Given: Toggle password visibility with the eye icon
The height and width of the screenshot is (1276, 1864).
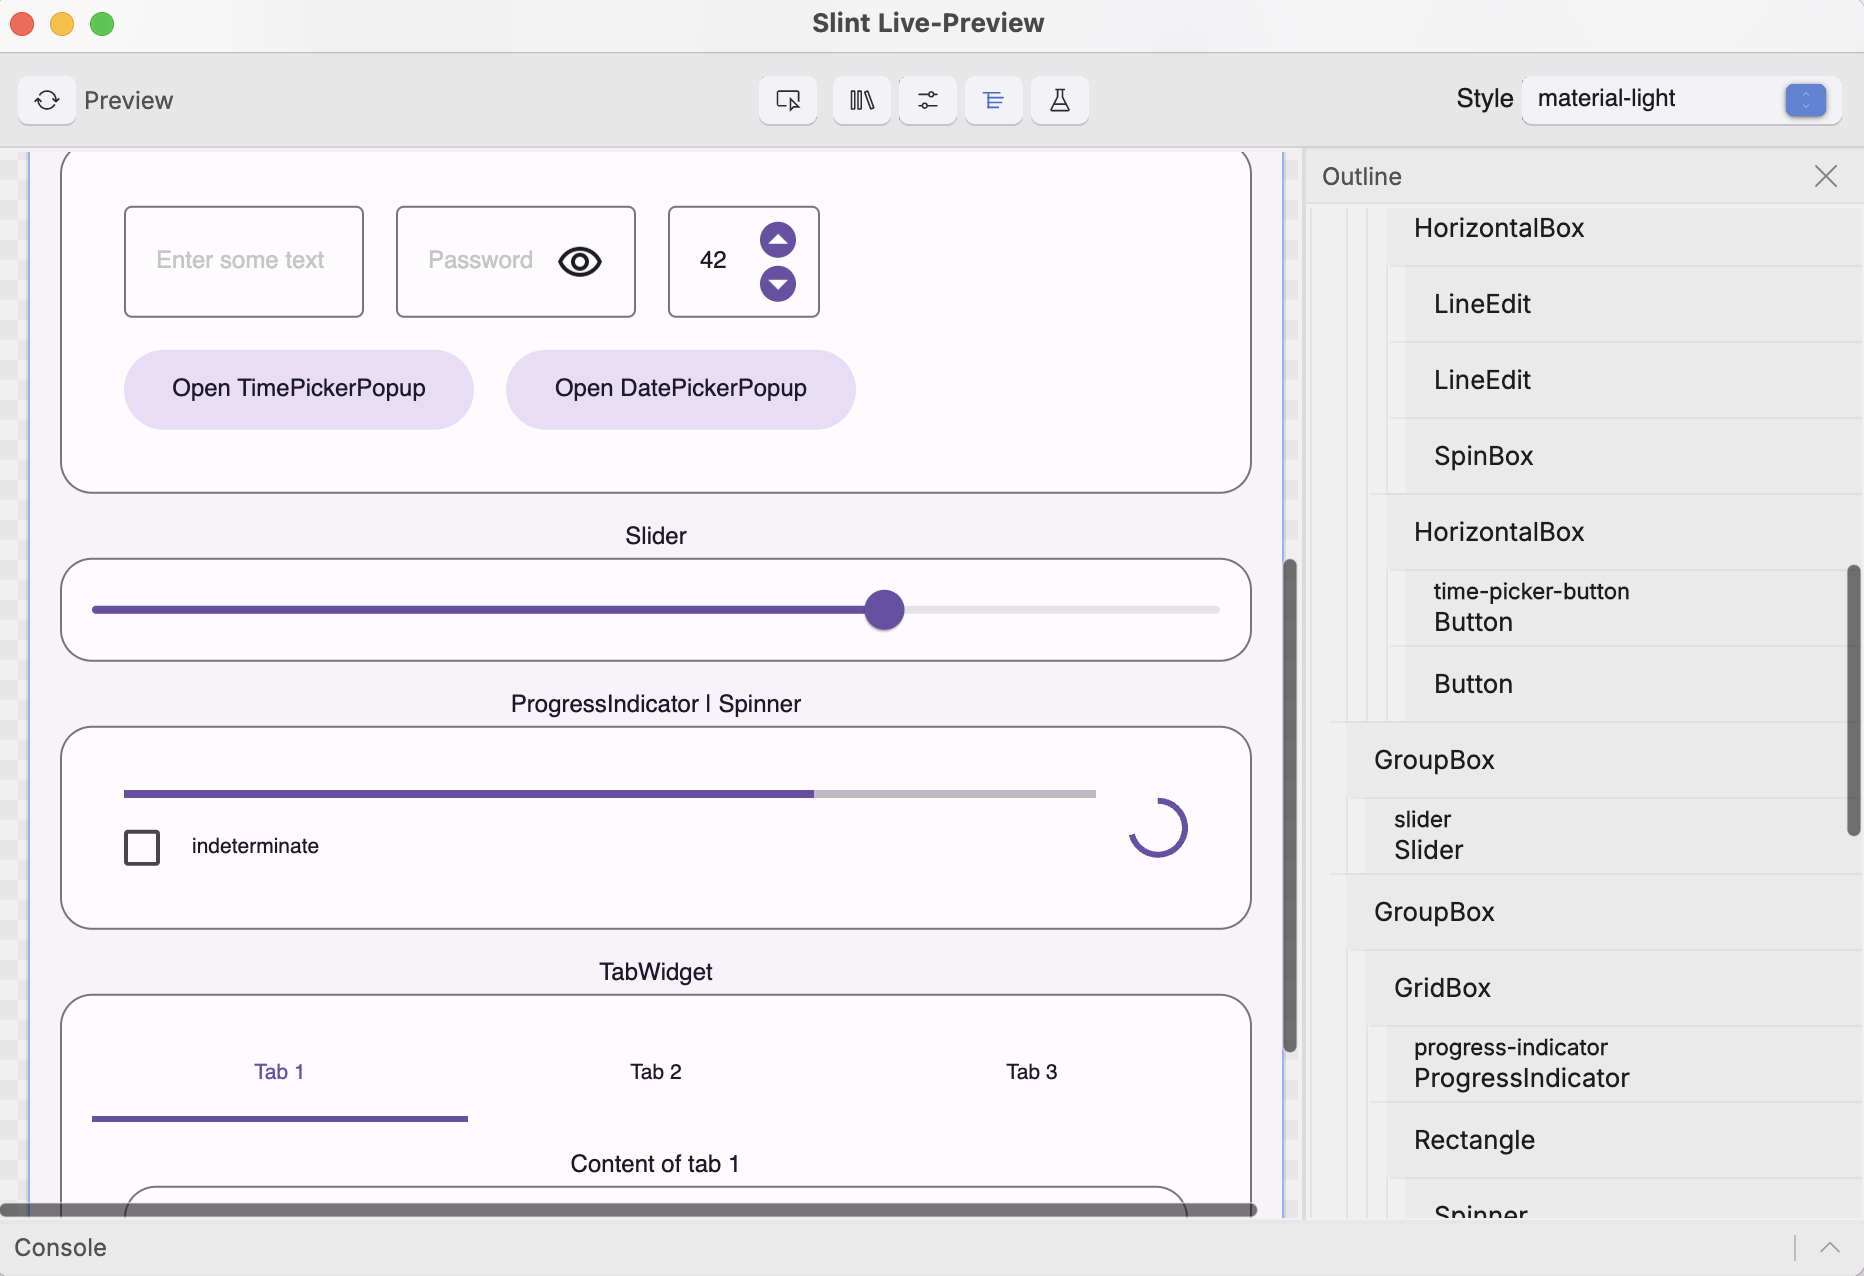Looking at the screenshot, I should 580,261.
